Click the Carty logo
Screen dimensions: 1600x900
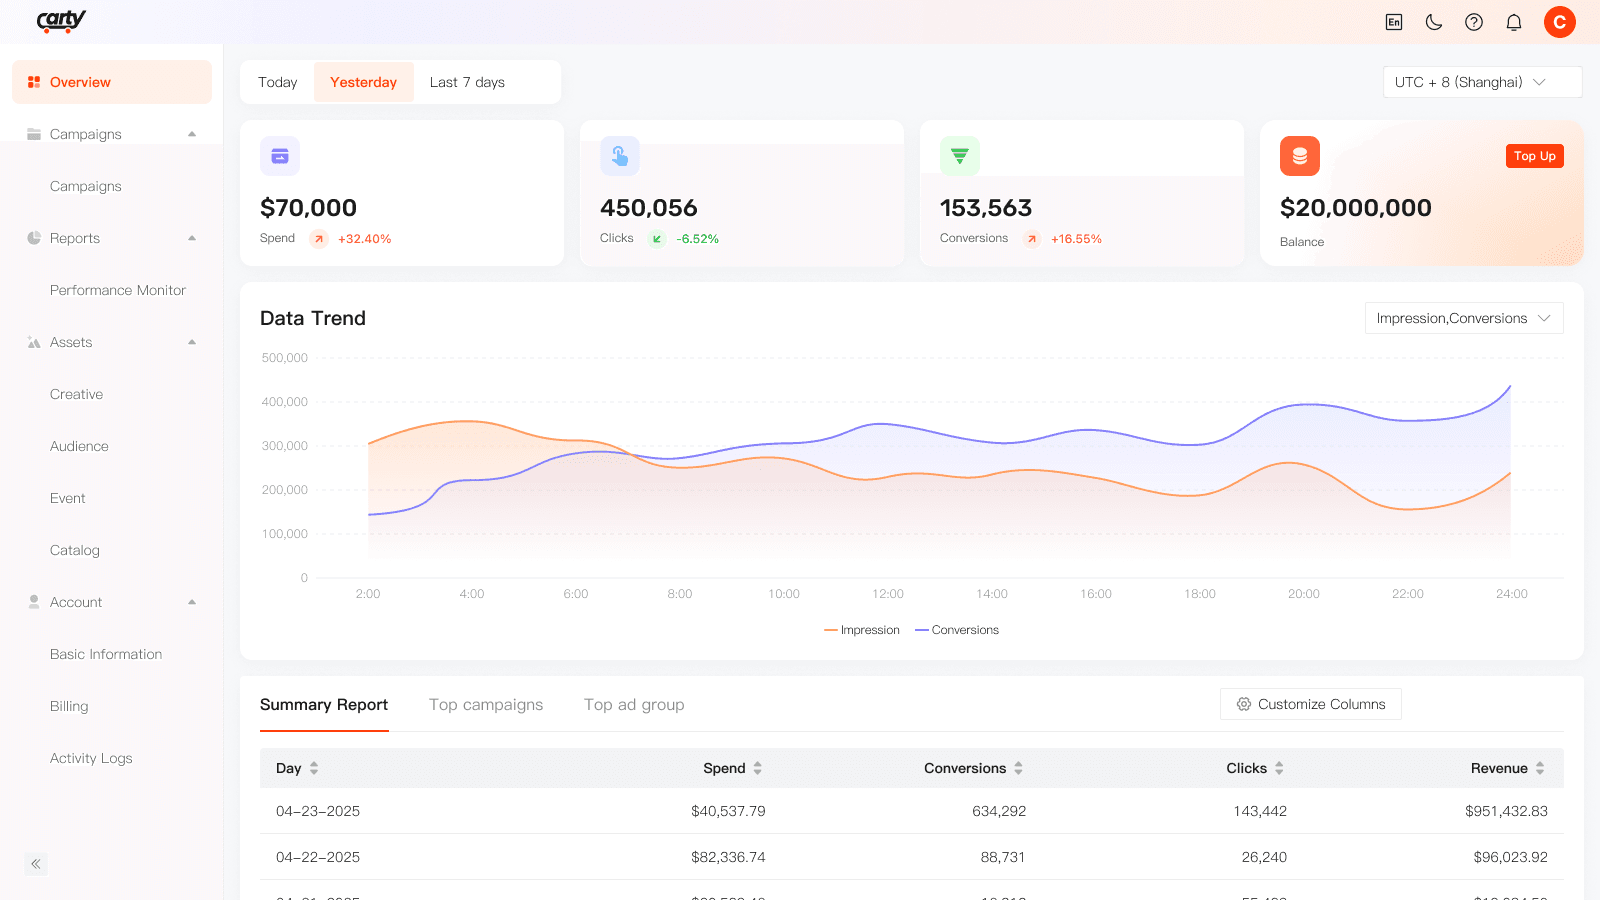click(x=61, y=21)
